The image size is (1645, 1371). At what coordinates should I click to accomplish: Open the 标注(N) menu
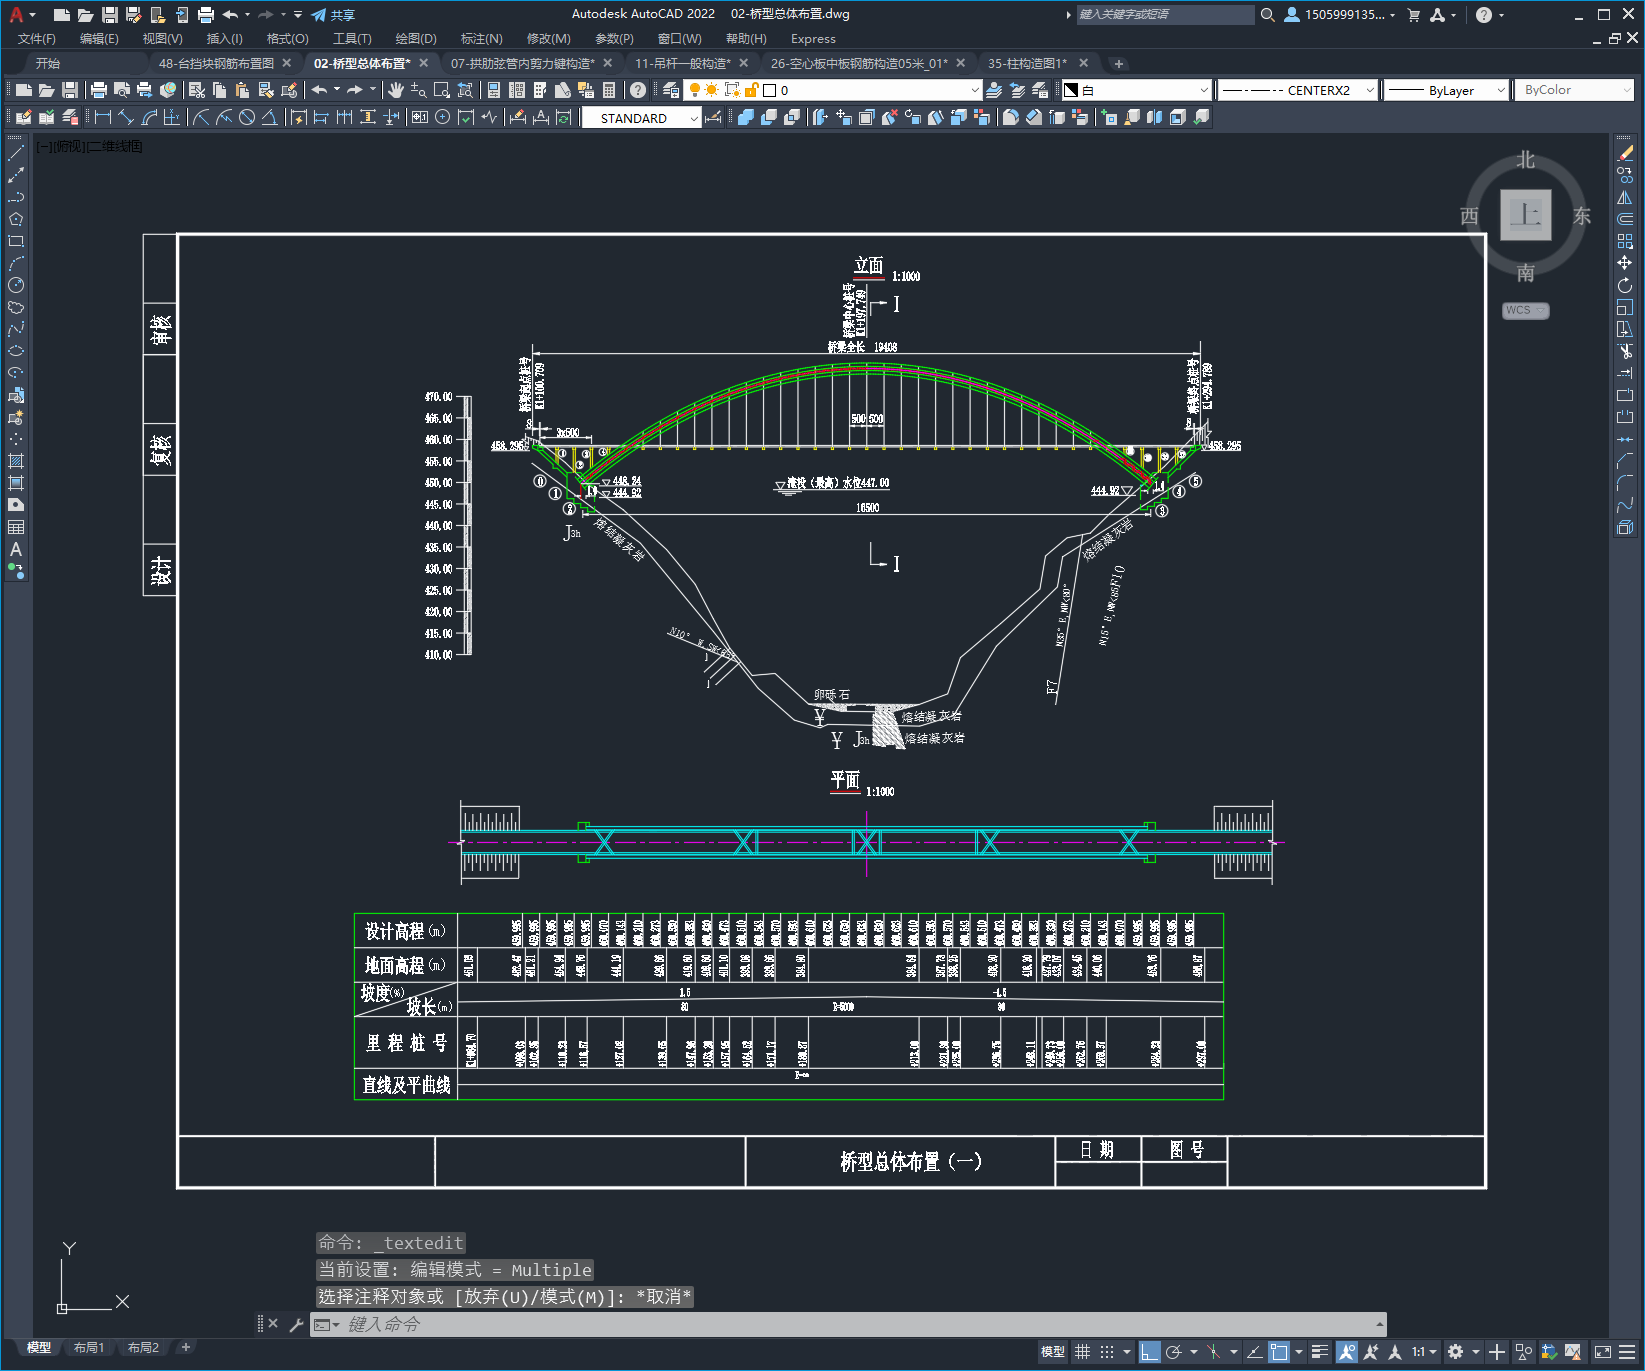click(x=481, y=39)
